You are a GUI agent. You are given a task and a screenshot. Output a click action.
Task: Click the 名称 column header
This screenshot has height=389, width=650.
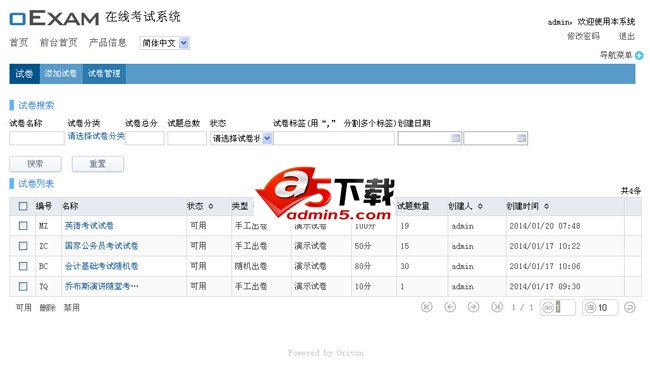(70, 206)
